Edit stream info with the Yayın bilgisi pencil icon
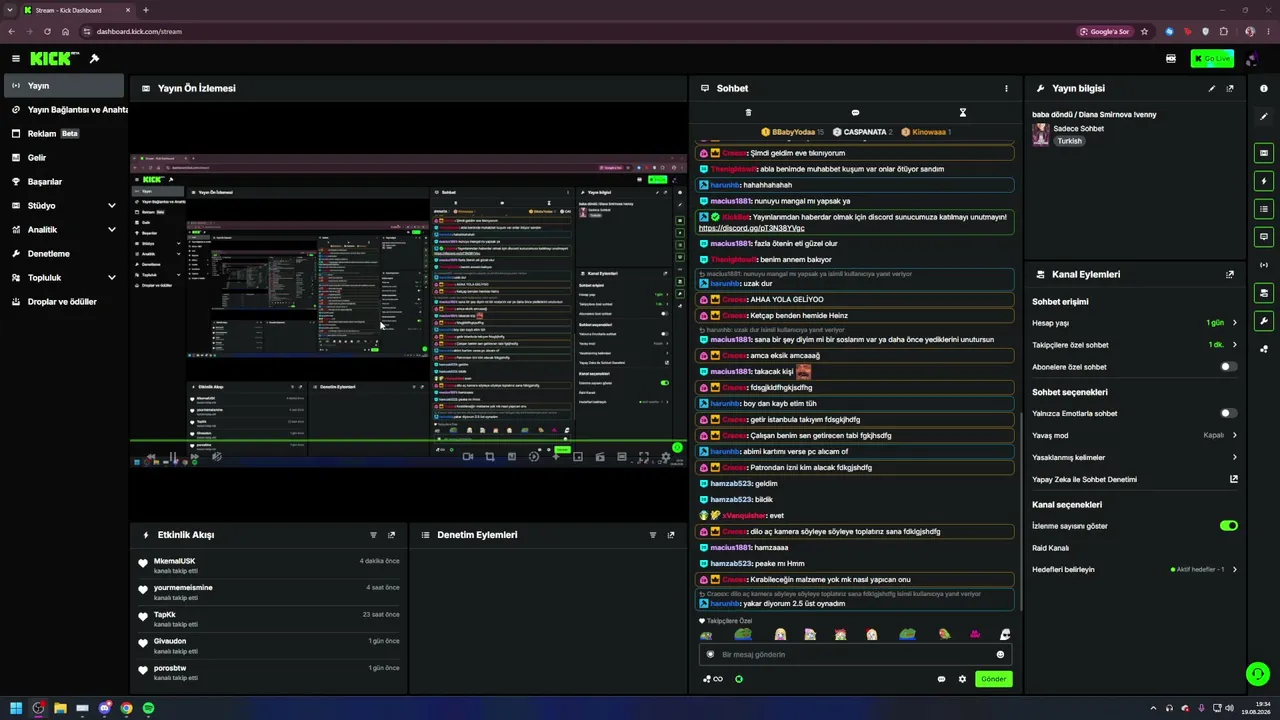1280x720 pixels. (x=1212, y=88)
